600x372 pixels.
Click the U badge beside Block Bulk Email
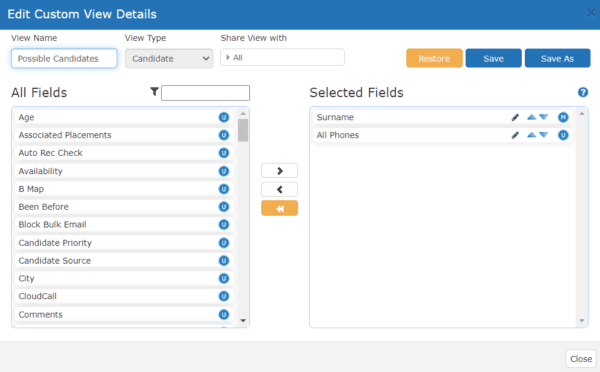tap(224, 225)
